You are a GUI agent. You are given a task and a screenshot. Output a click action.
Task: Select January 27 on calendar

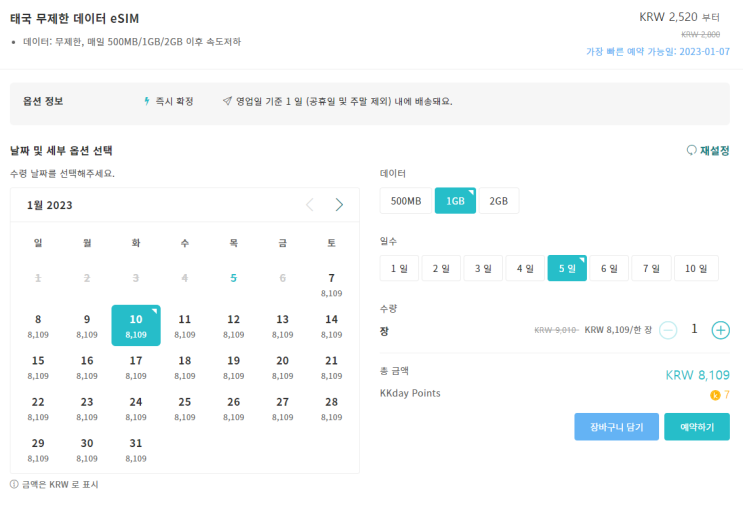coord(282,408)
